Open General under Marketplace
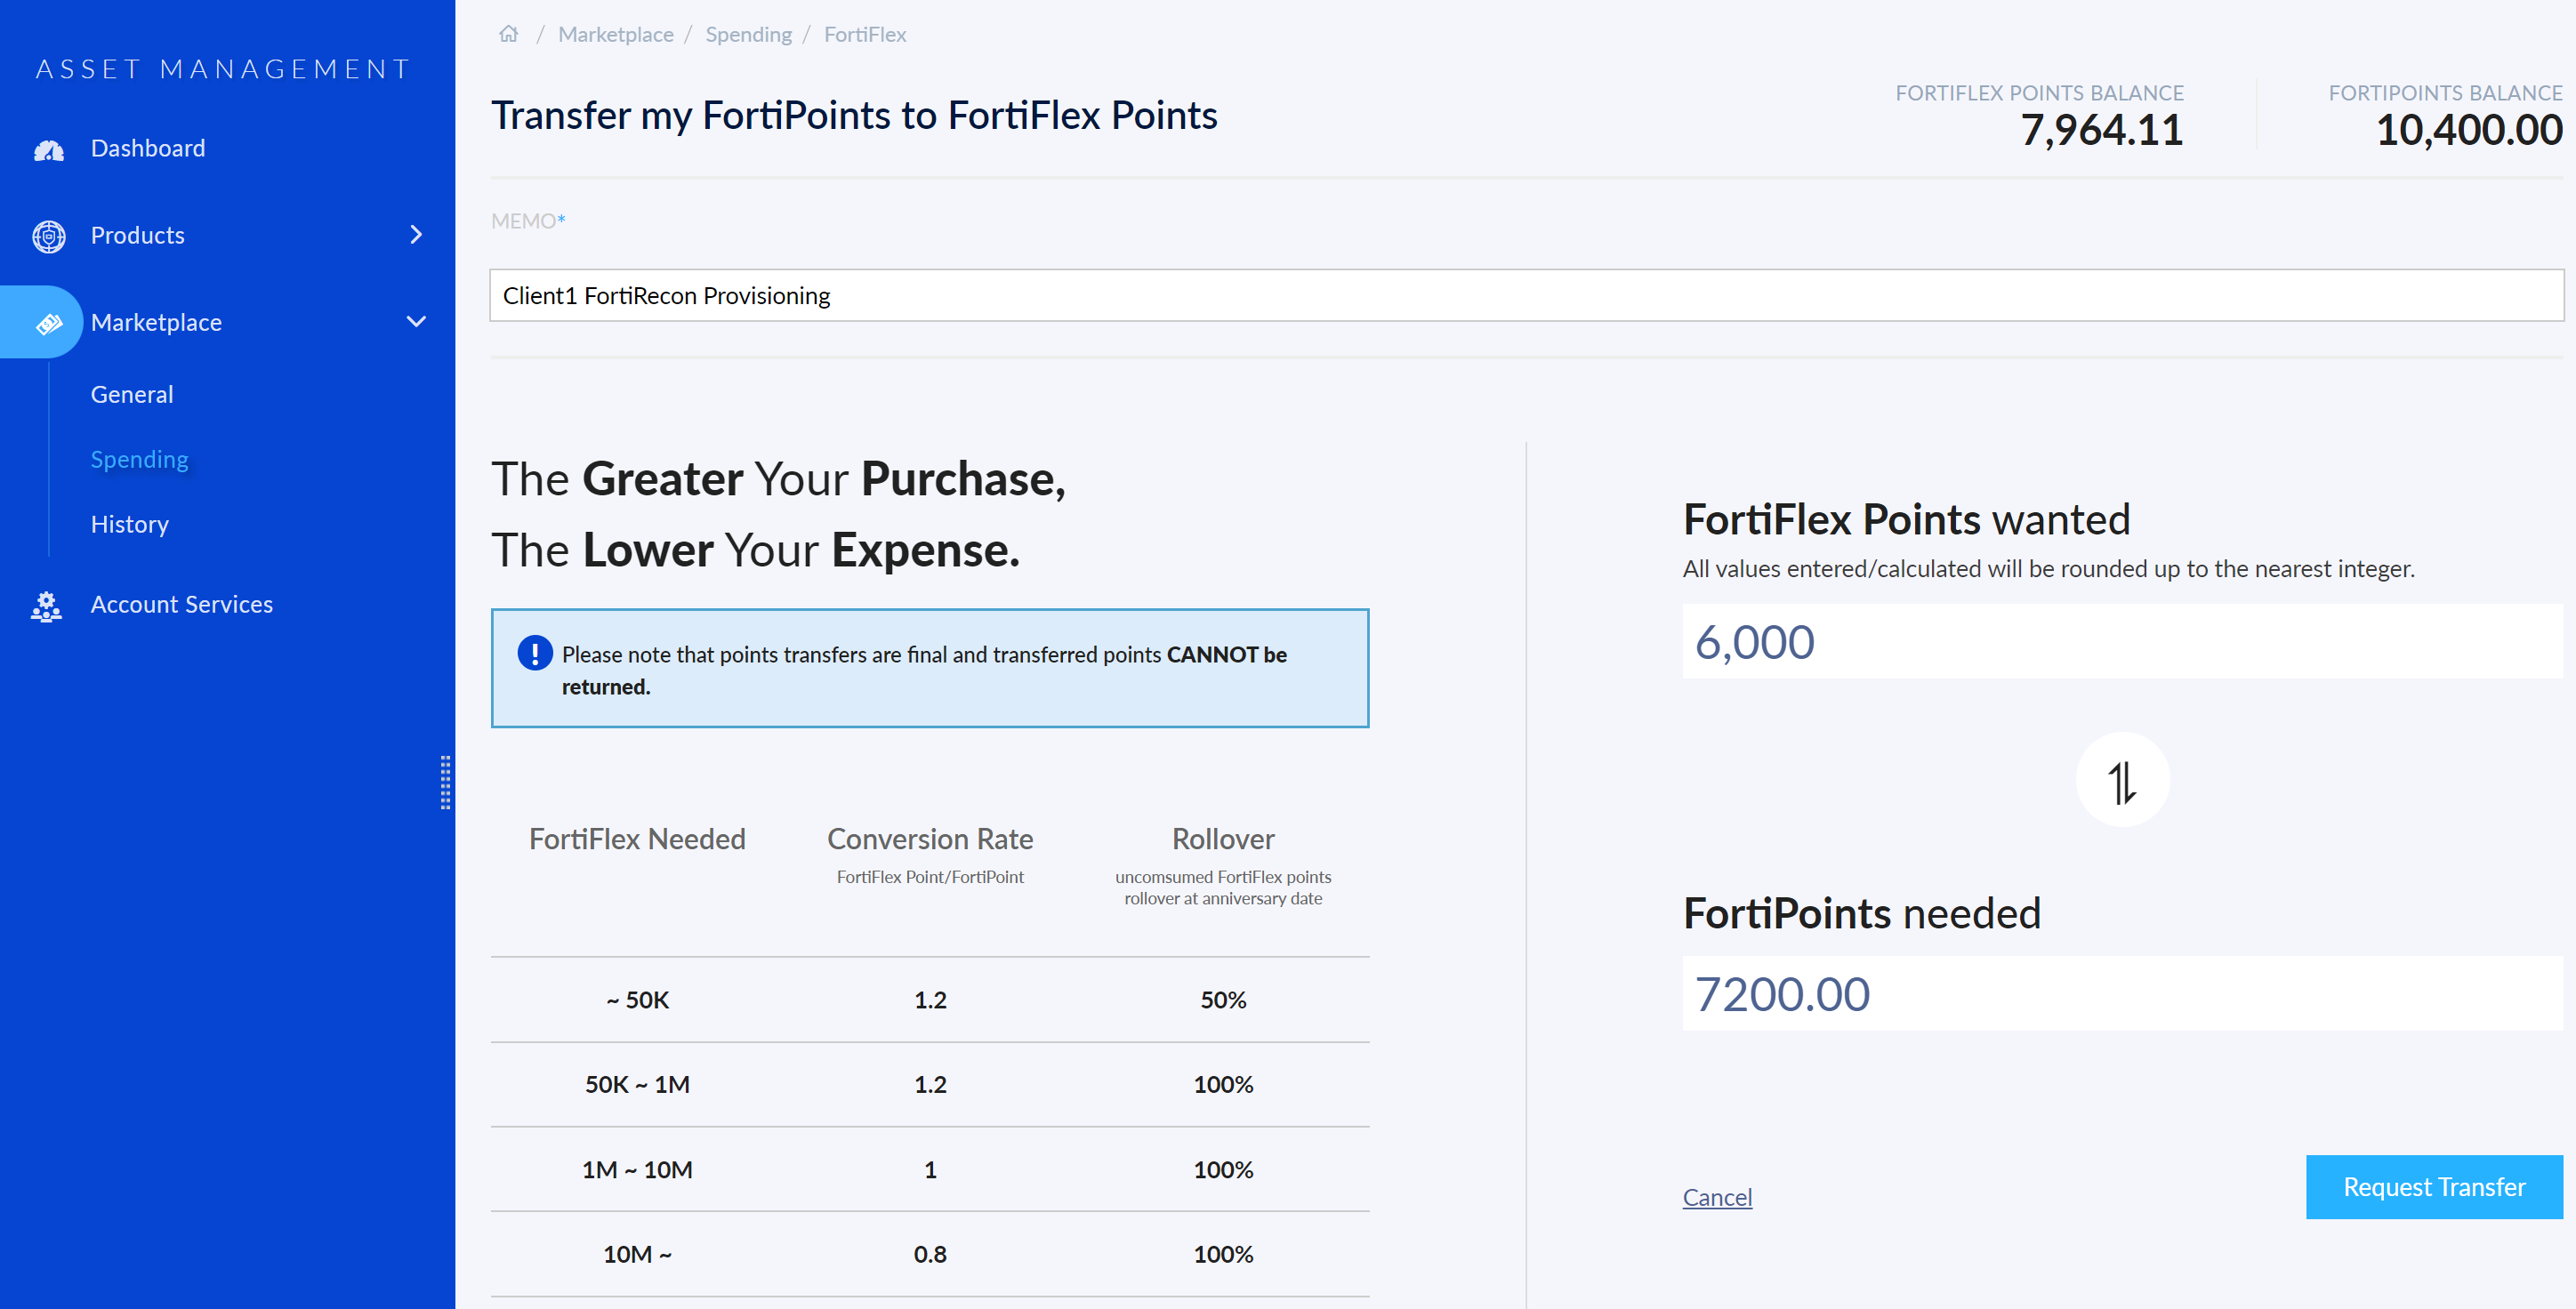Screen dimensions: 2576x1309 point(131,393)
